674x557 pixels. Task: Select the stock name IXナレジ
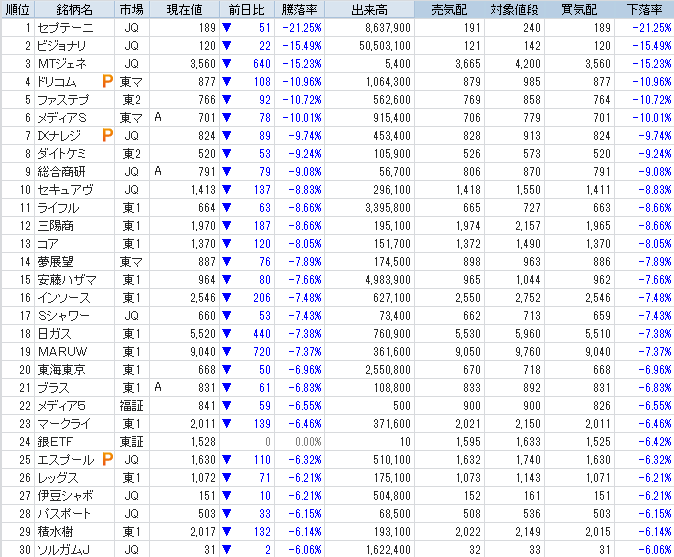(x=59, y=136)
